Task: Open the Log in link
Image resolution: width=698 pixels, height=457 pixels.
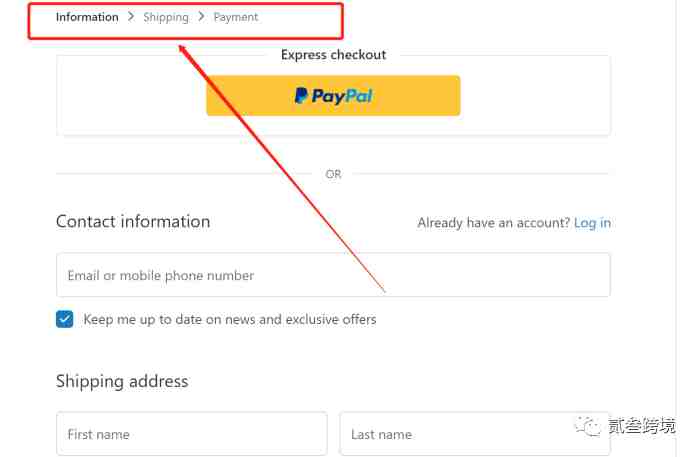Action: pyautogui.click(x=592, y=222)
